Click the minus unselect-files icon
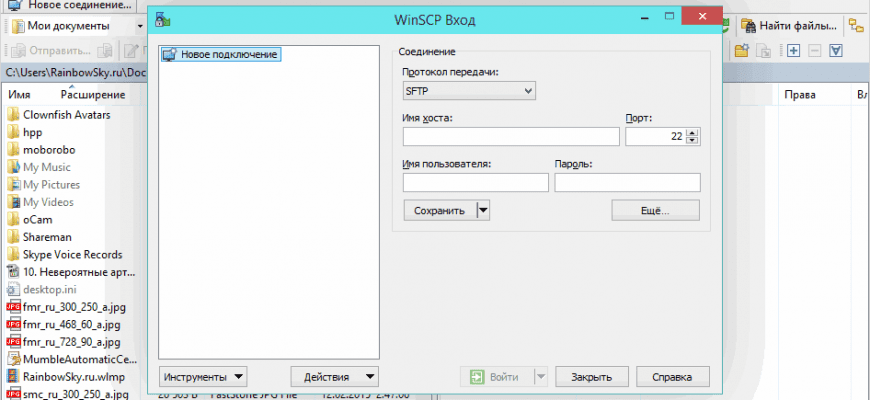The height and width of the screenshot is (400, 870). pyautogui.click(x=814, y=50)
